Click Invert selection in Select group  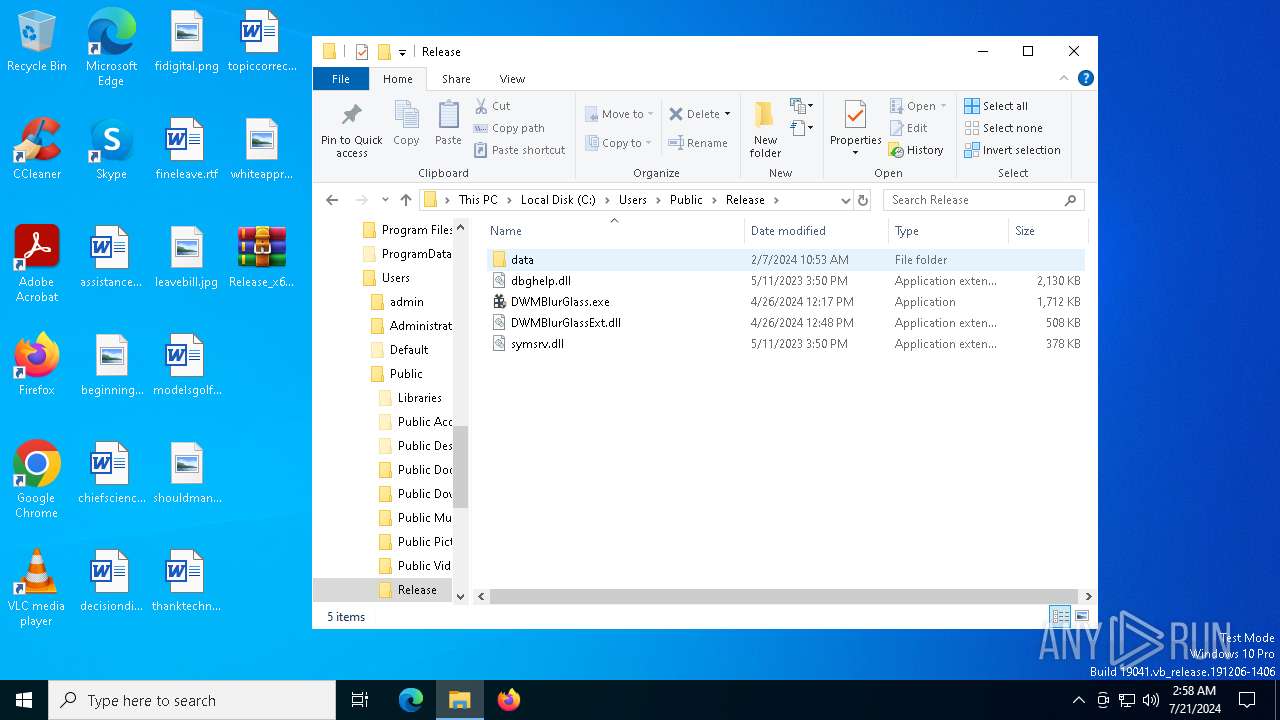pos(1012,150)
